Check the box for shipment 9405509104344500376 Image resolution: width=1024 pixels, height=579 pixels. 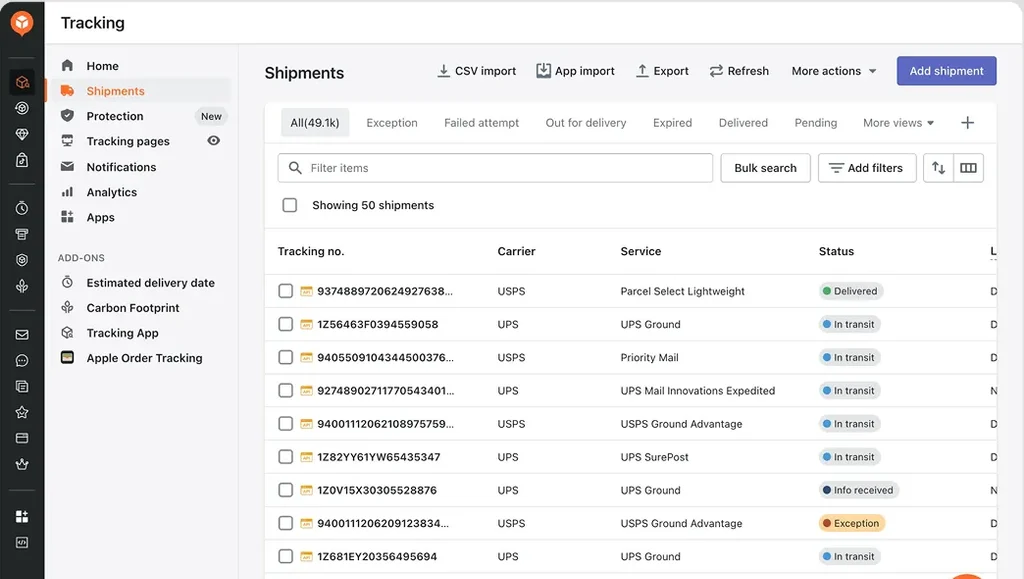pyautogui.click(x=285, y=358)
